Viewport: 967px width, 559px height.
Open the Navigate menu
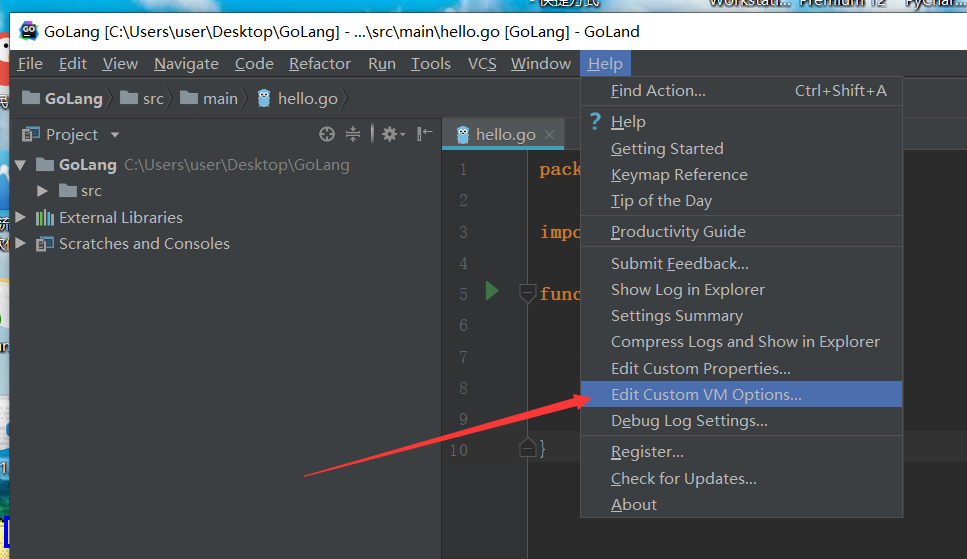(186, 64)
